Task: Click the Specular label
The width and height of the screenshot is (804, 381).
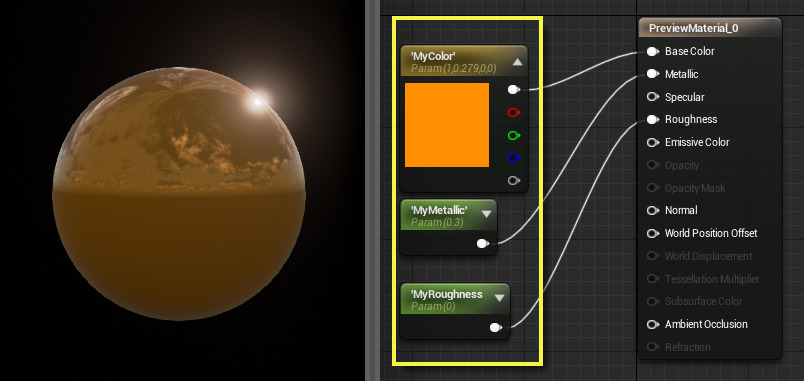Action: tap(685, 97)
